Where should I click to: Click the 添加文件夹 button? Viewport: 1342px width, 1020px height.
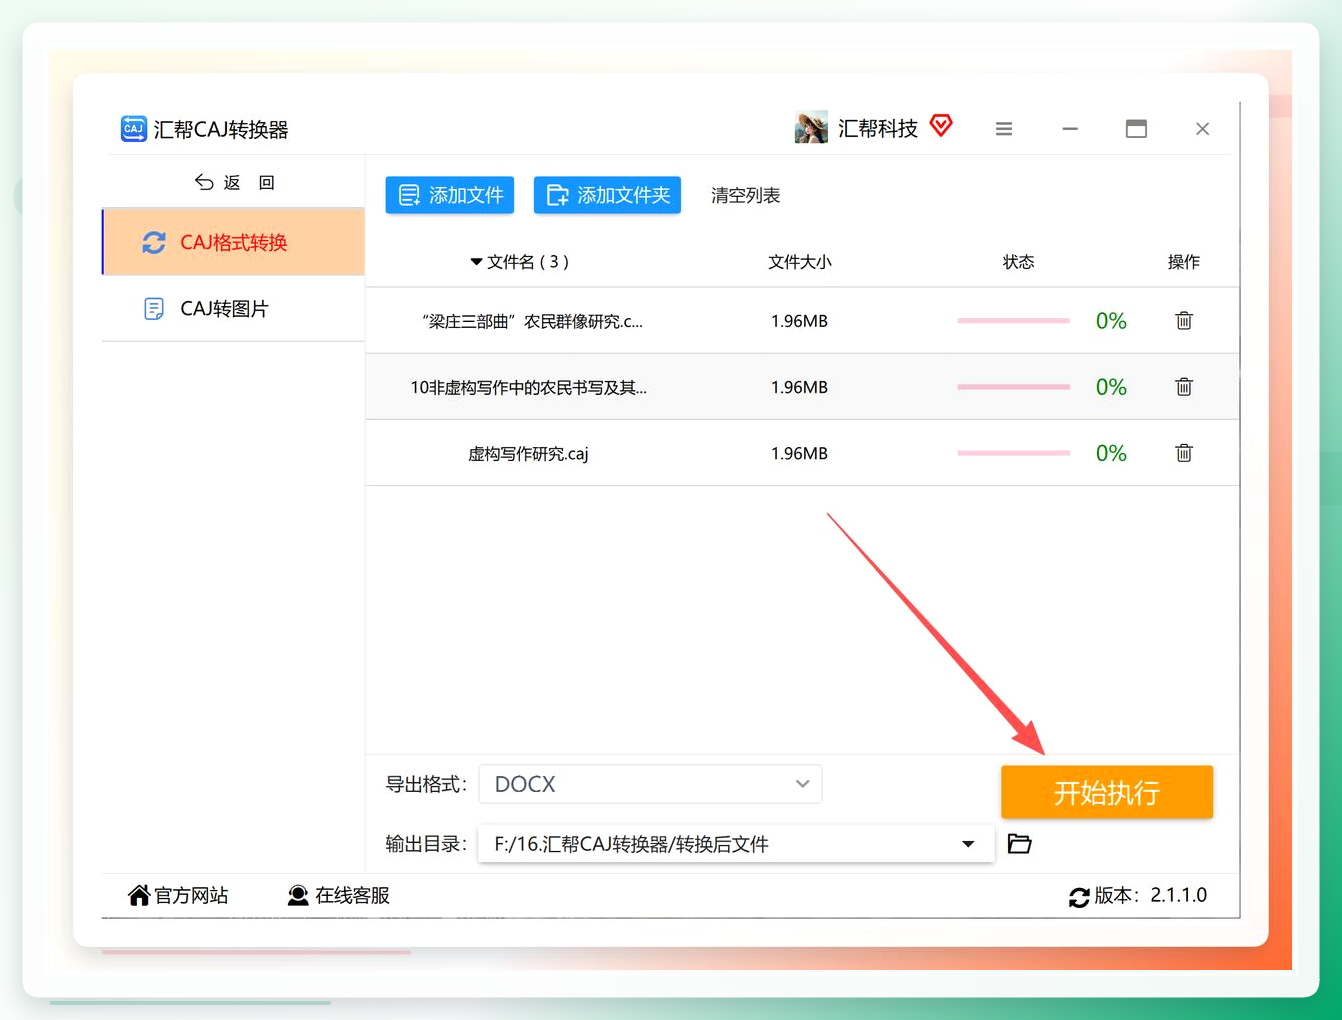pyautogui.click(x=607, y=195)
